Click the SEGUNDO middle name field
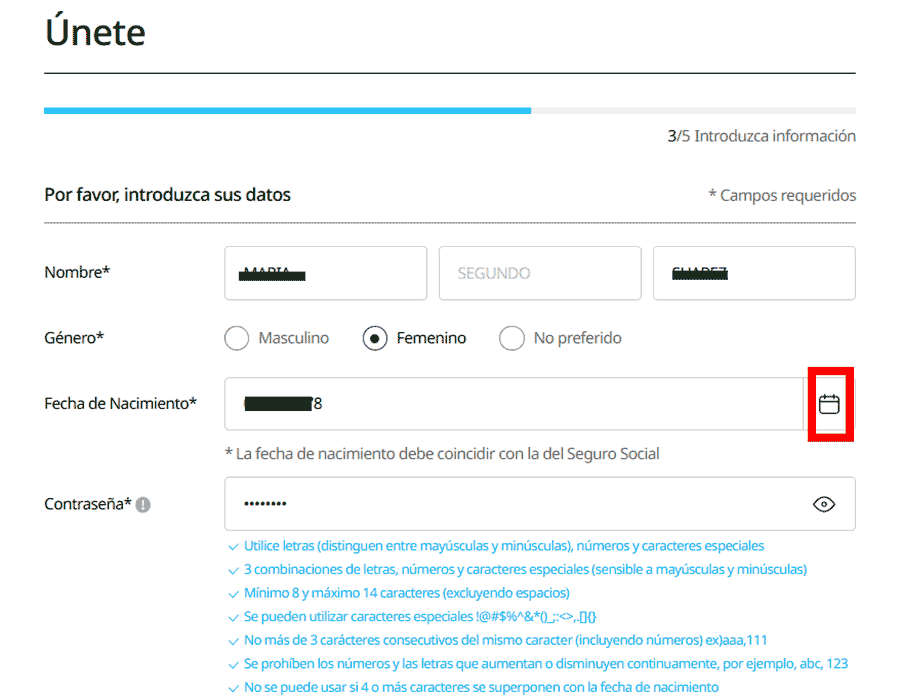Screen dimensions: 900x698 click(x=540, y=272)
